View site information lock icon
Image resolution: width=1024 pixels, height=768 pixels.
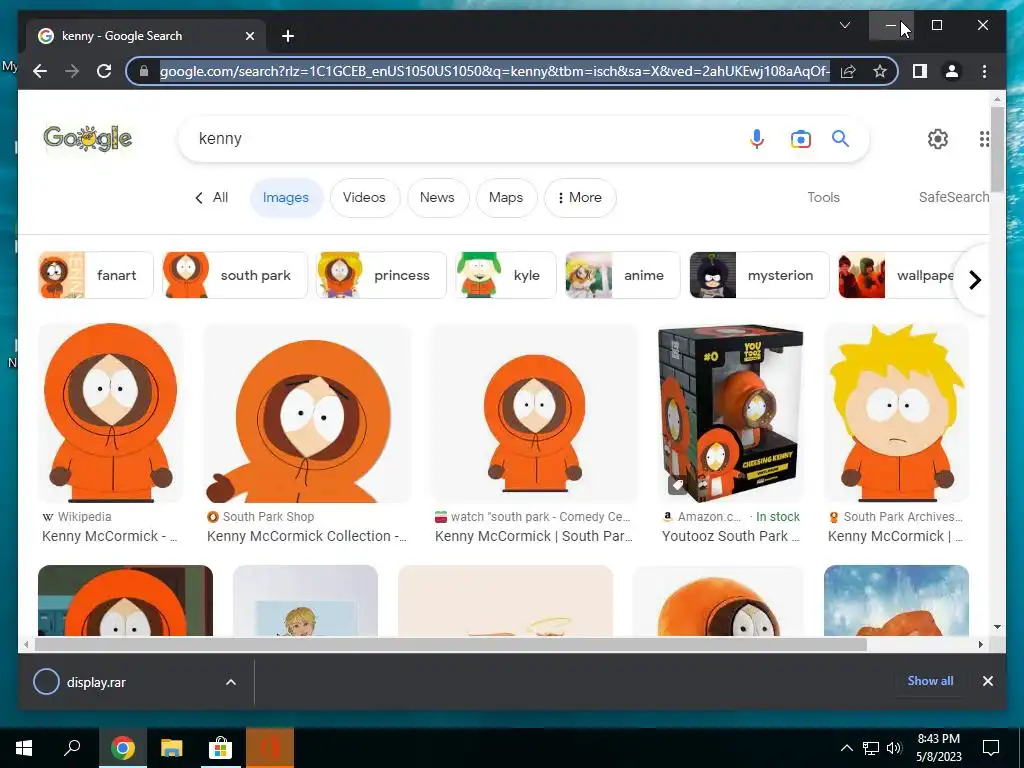pyautogui.click(x=144, y=71)
